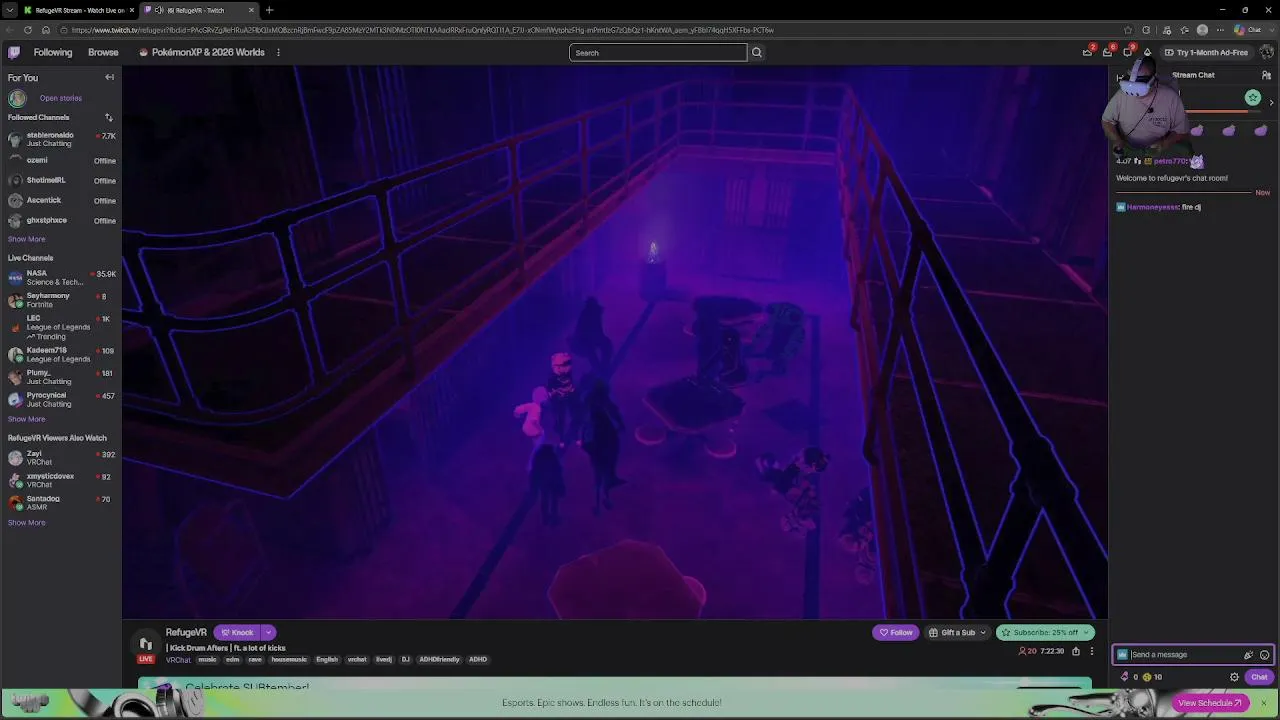Open Plumy Just Chatting channel
Viewport: 1280px width, 720px height.
61,377
